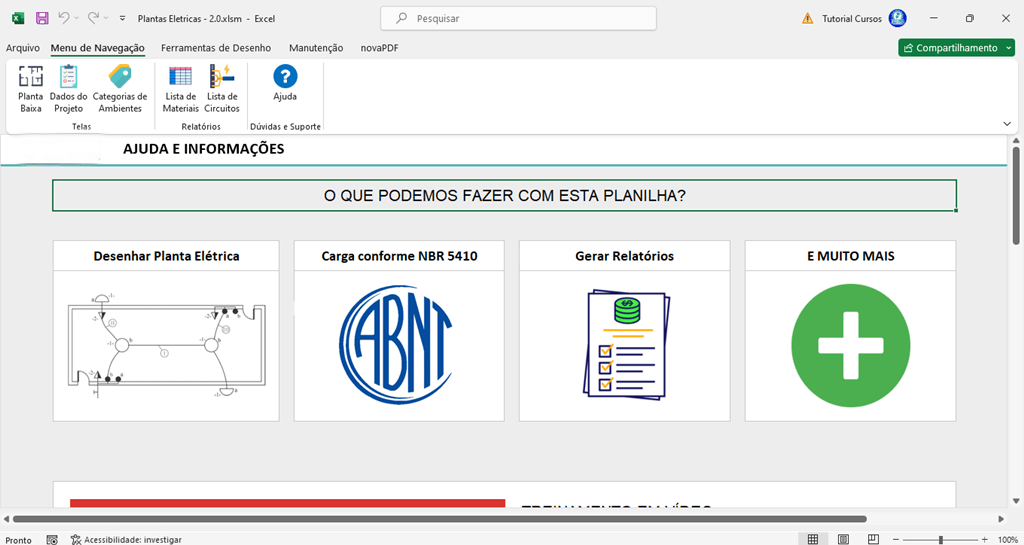Image resolution: width=1024 pixels, height=545 pixels.
Task: Click Gerar Relatórios heading
Action: (624, 257)
